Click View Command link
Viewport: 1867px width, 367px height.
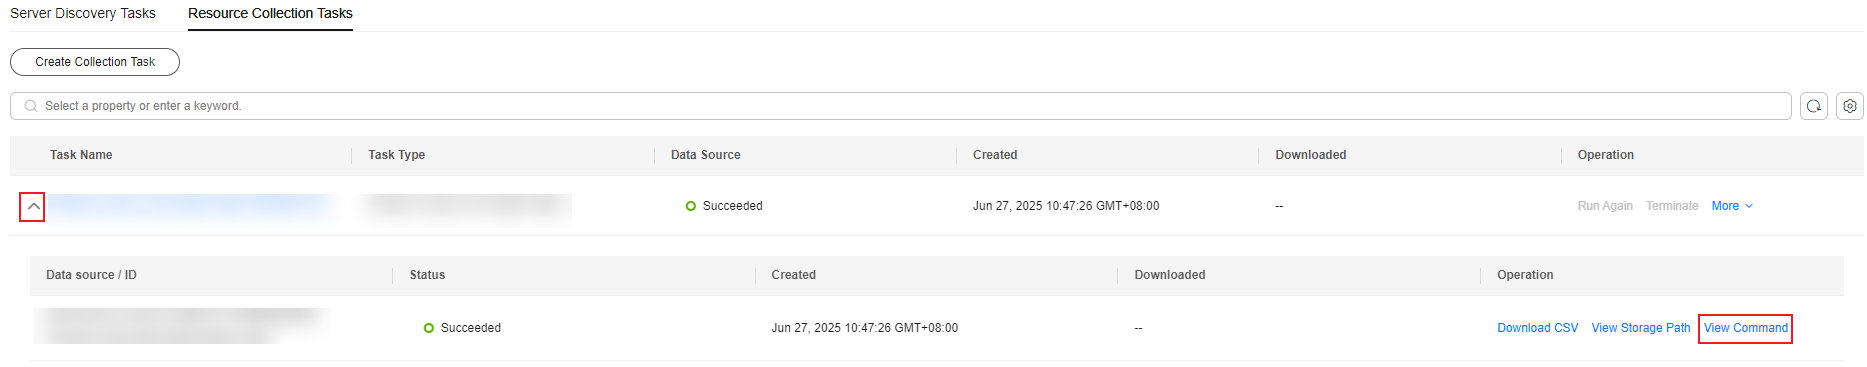click(x=1745, y=328)
